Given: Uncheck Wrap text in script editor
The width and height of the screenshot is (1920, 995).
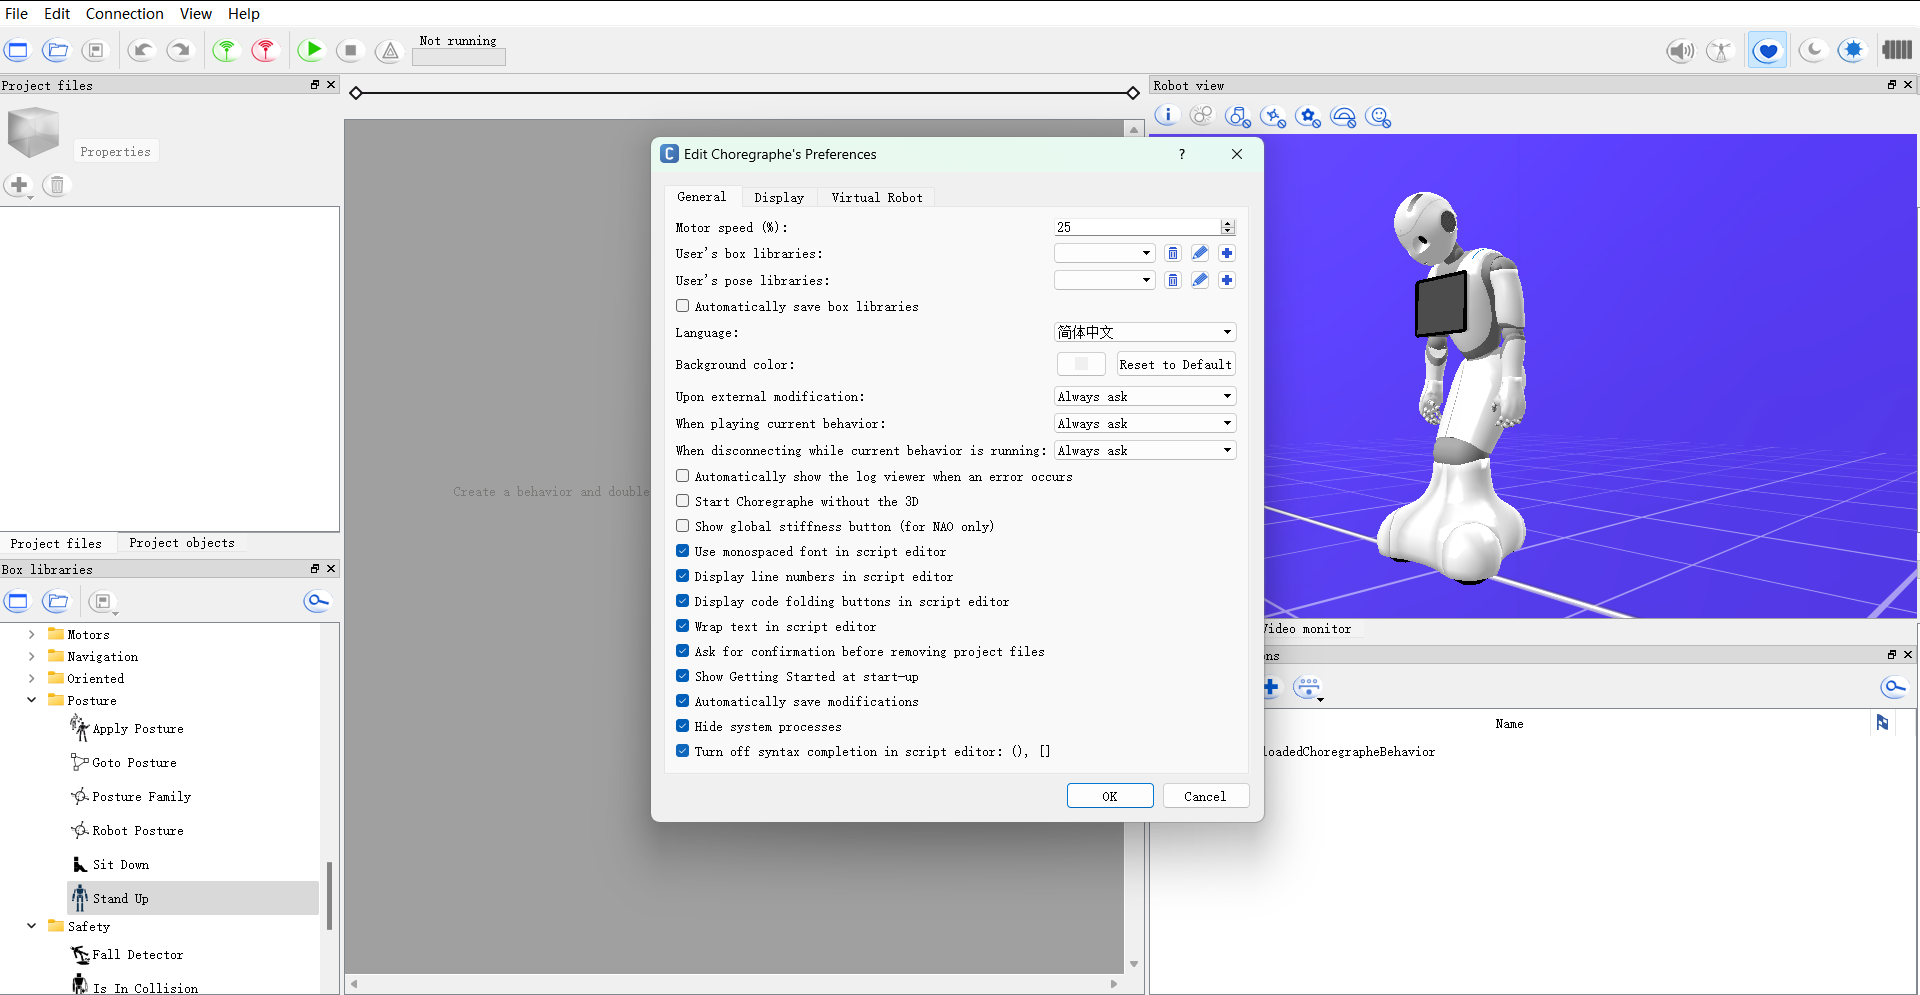Looking at the screenshot, I should [682, 626].
